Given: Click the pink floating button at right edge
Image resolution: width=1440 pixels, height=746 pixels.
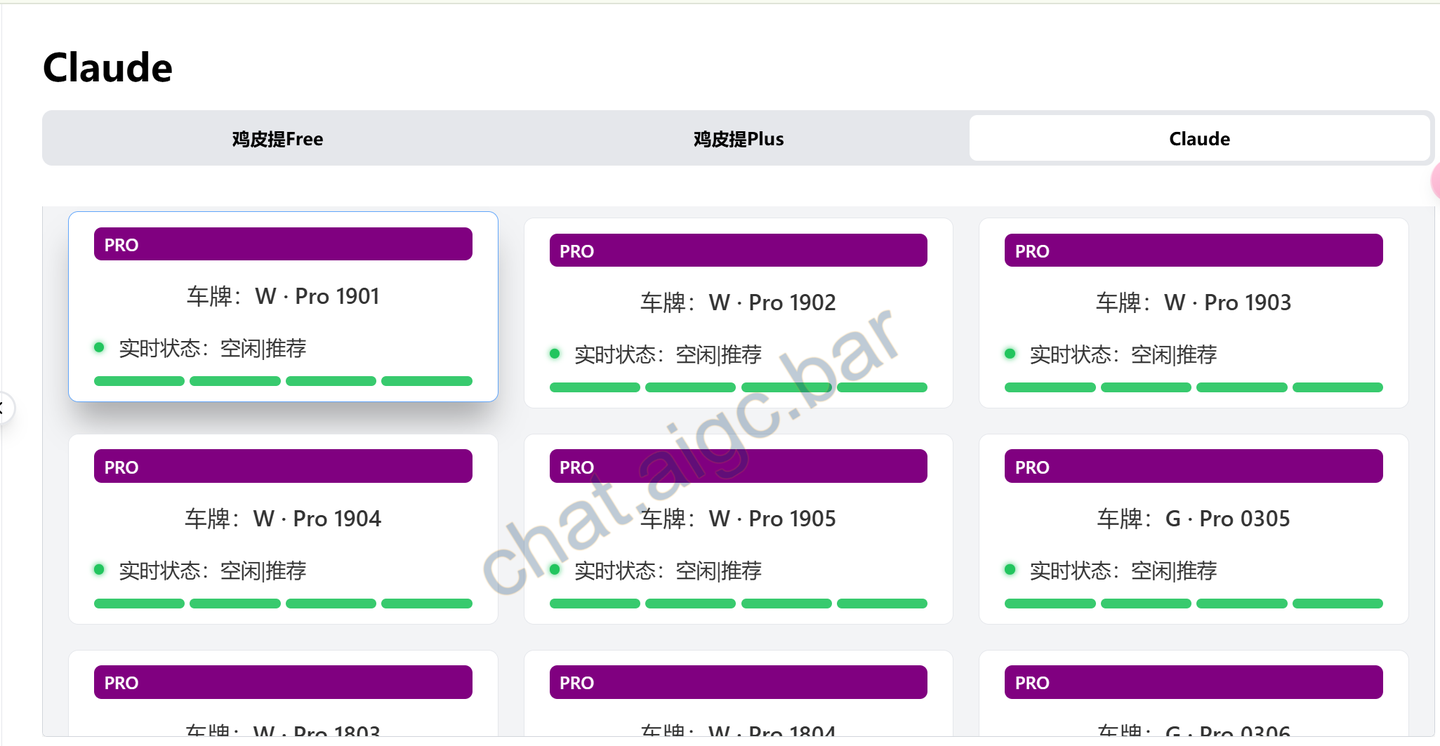Looking at the screenshot, I should [x=1435, y=181].
